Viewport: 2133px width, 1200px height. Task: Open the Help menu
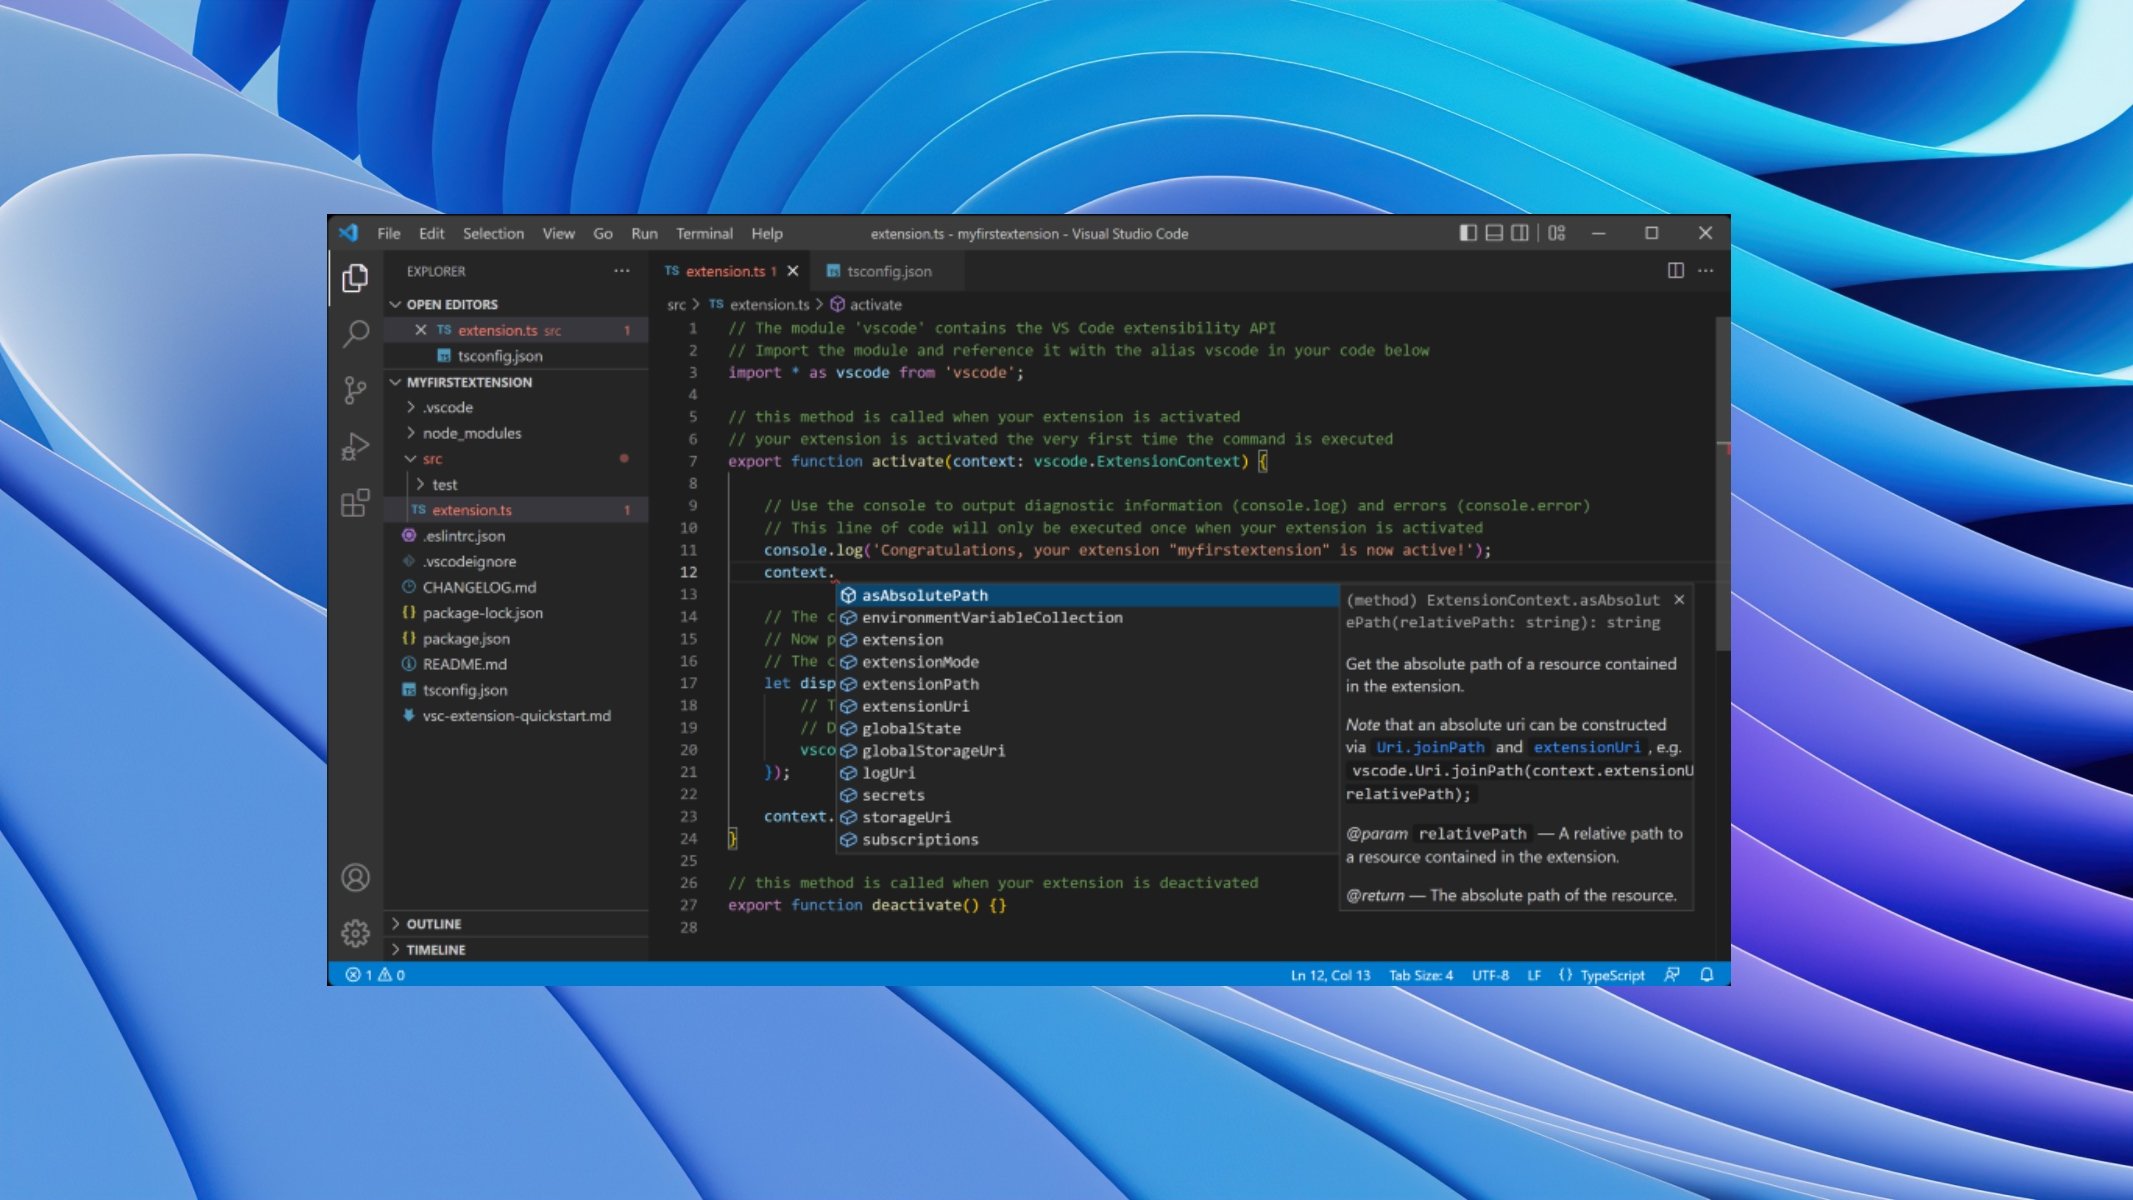click(x=767, y=233)
